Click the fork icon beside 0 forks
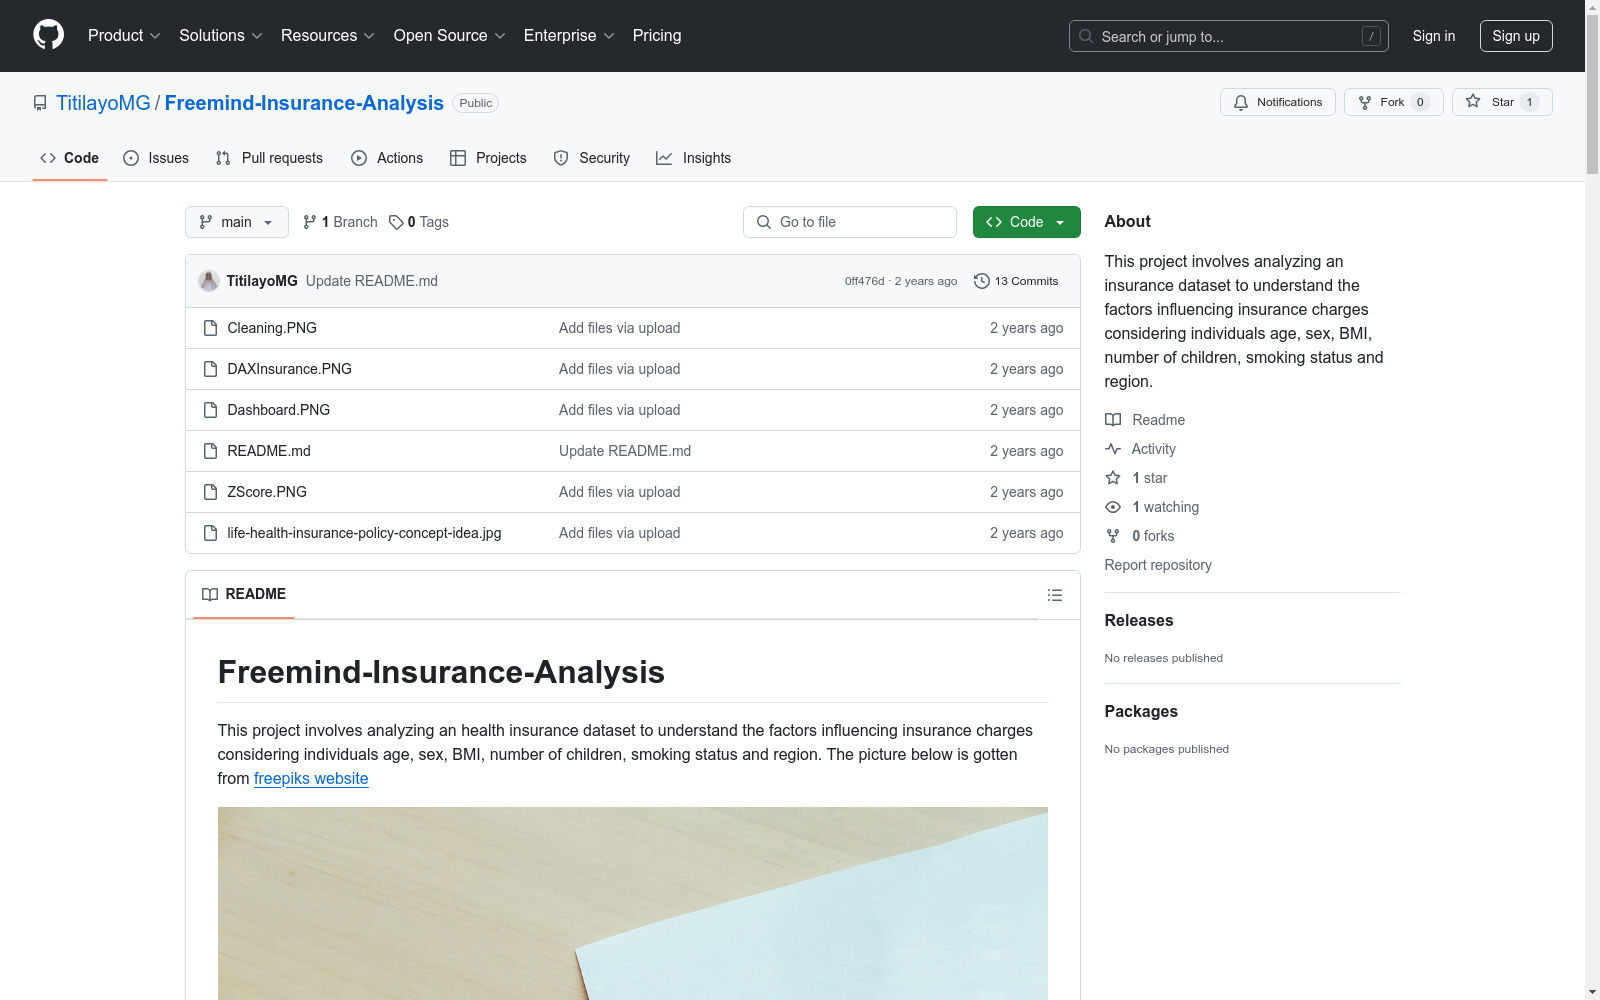The width and height of the screenshot is (1600, 1000). pos(1113,536)
